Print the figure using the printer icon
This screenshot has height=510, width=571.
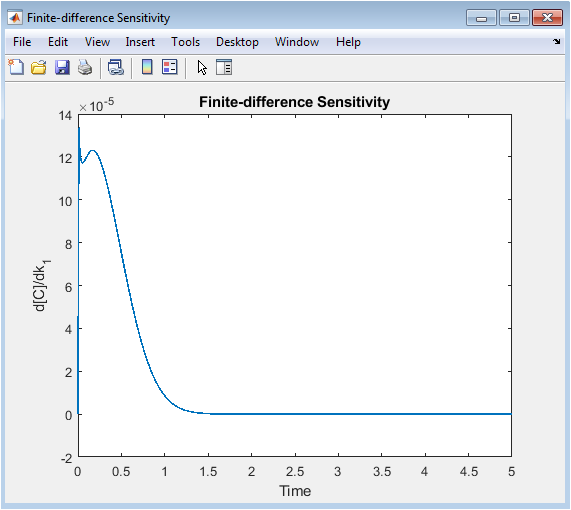pyautogui.click(x=85, y=67)
